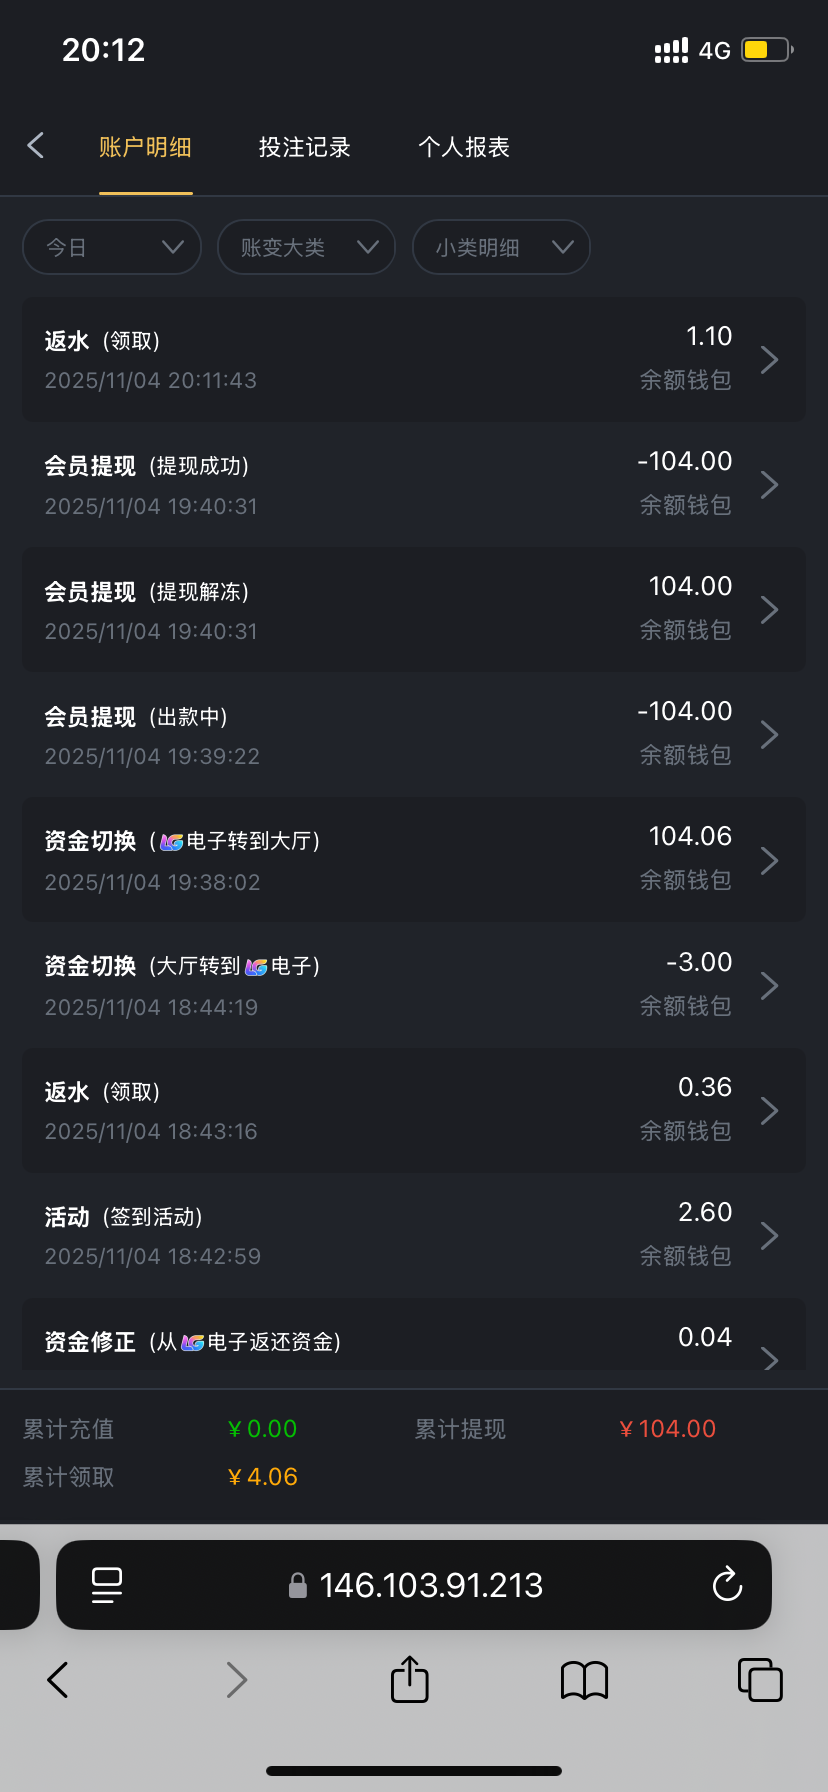Open page reader options icon
828x1792 pixels.
[x=107, y=1584]
